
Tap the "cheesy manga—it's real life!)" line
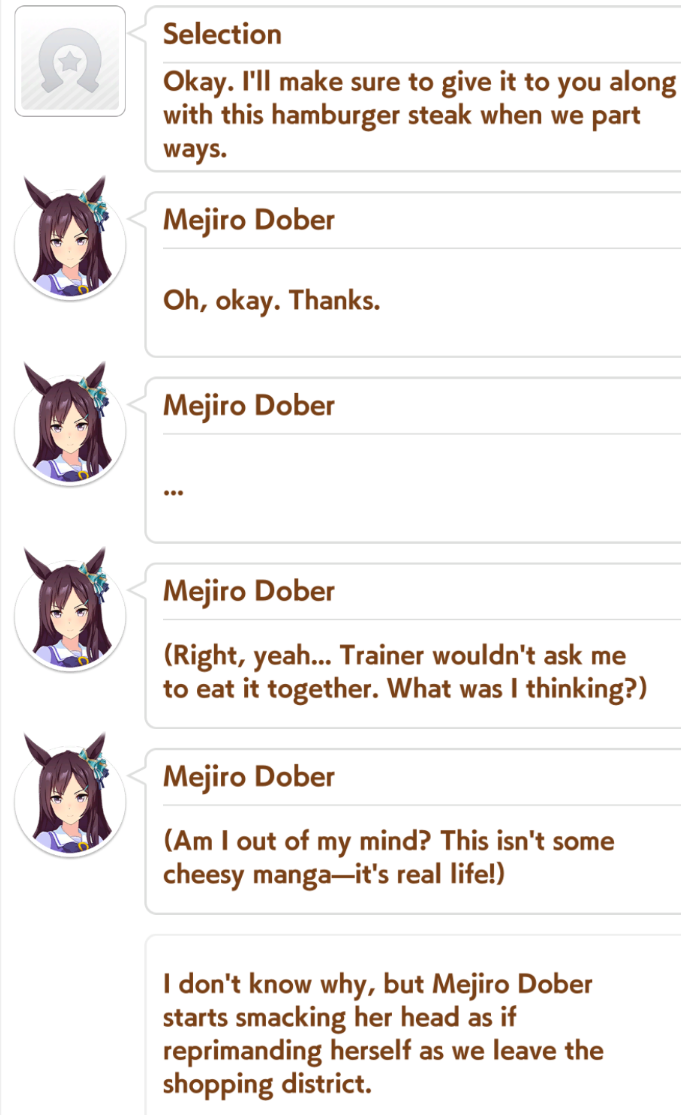coord(333,875)
